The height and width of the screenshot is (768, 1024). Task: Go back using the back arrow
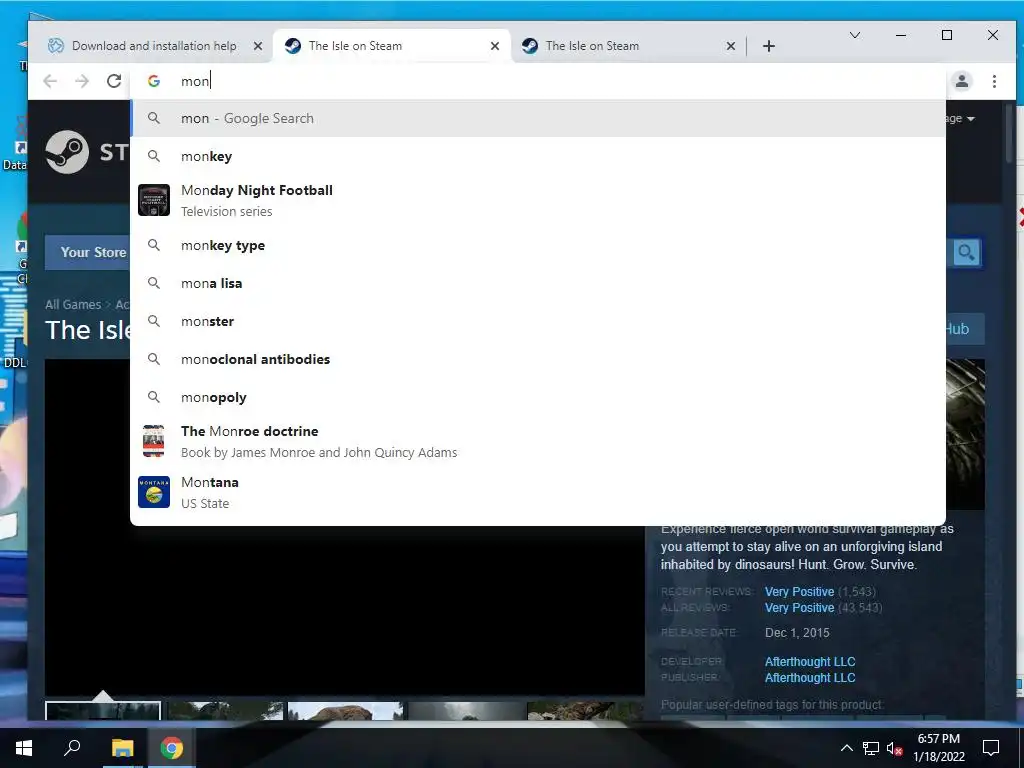click(50, 81)
